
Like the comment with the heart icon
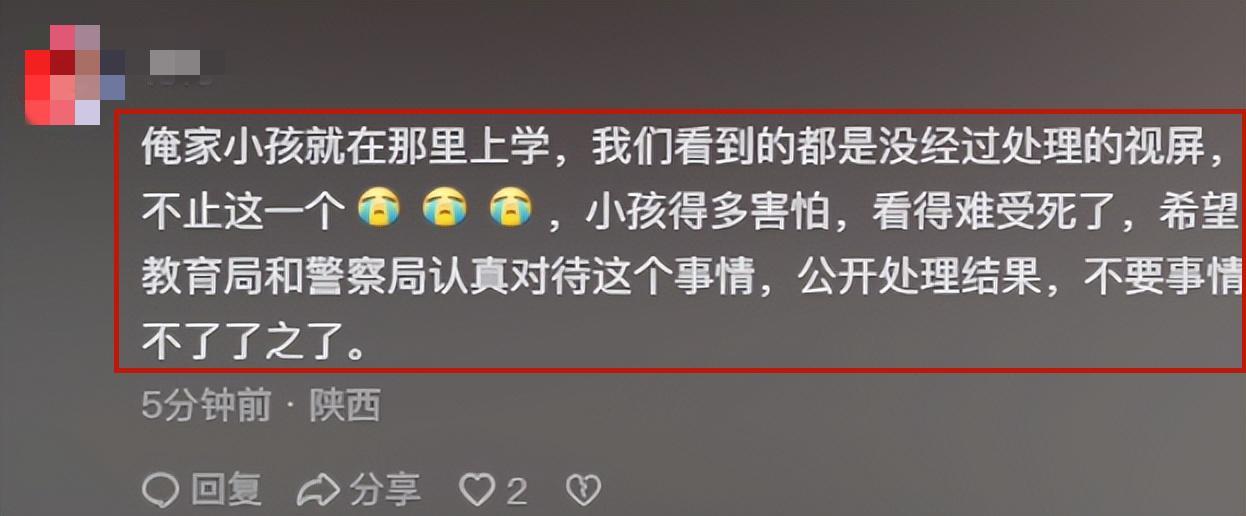pos(477,490)
